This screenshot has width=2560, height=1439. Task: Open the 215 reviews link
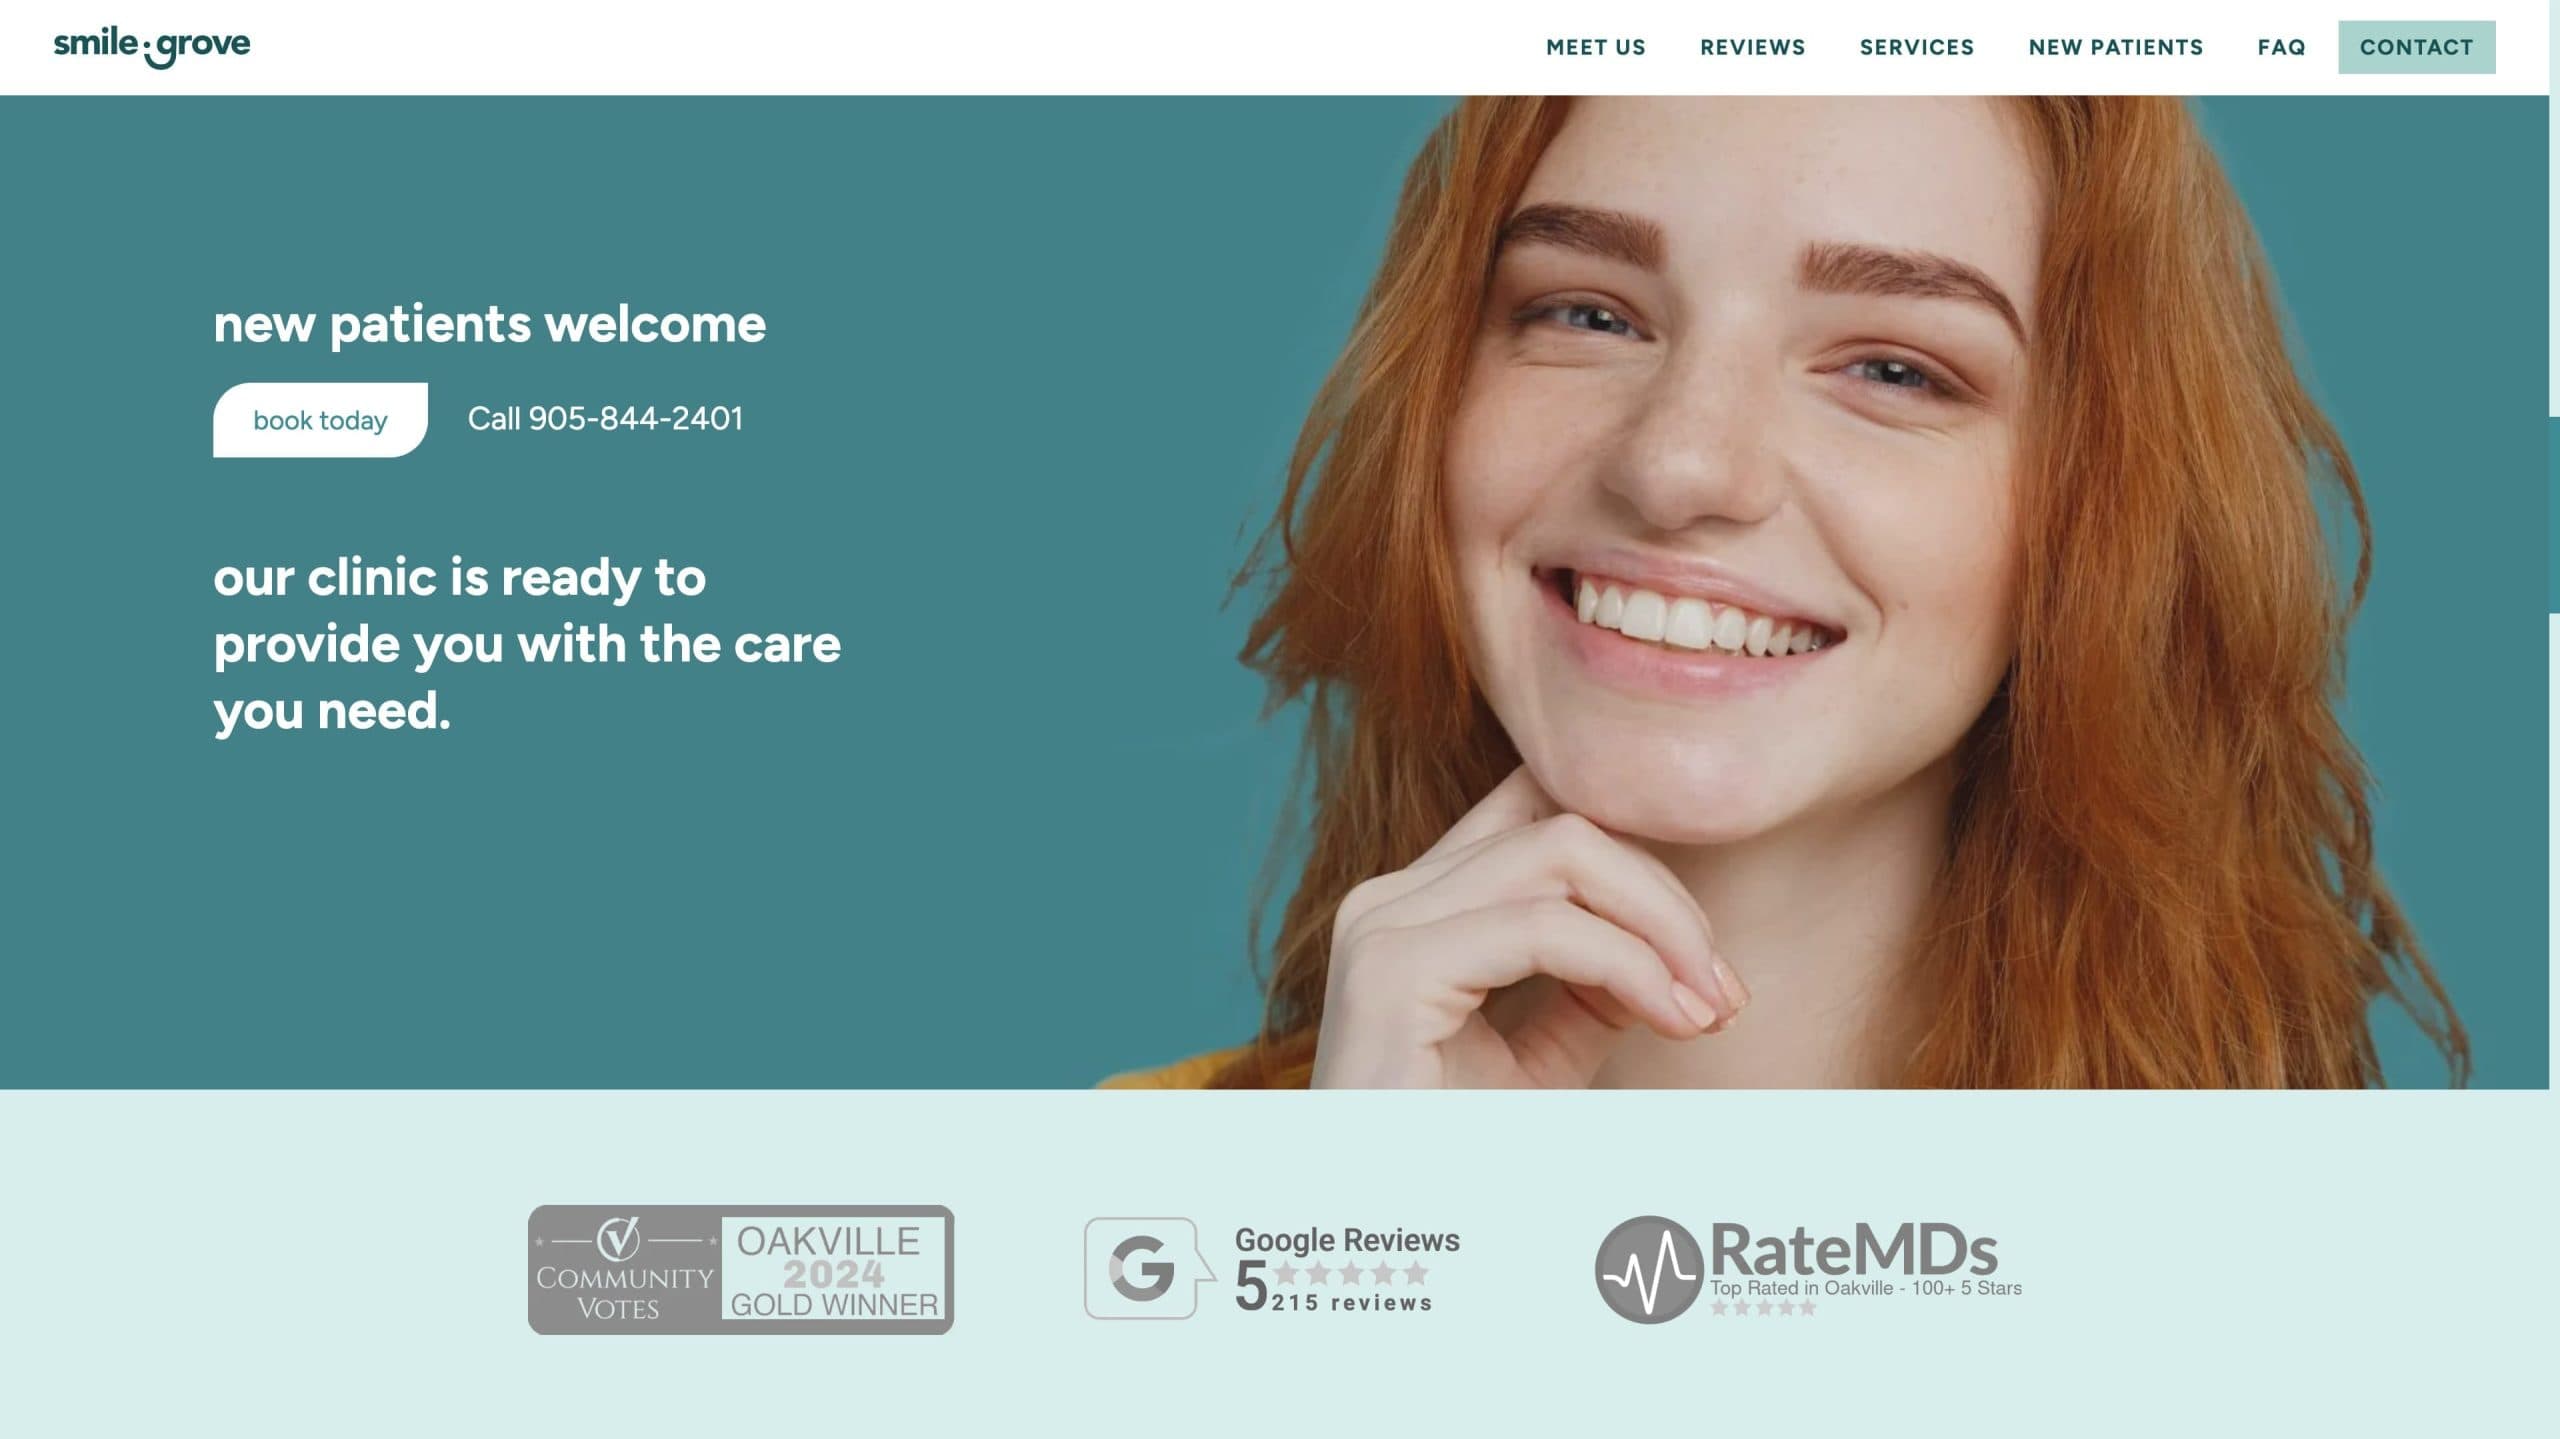point(1352,1303)
